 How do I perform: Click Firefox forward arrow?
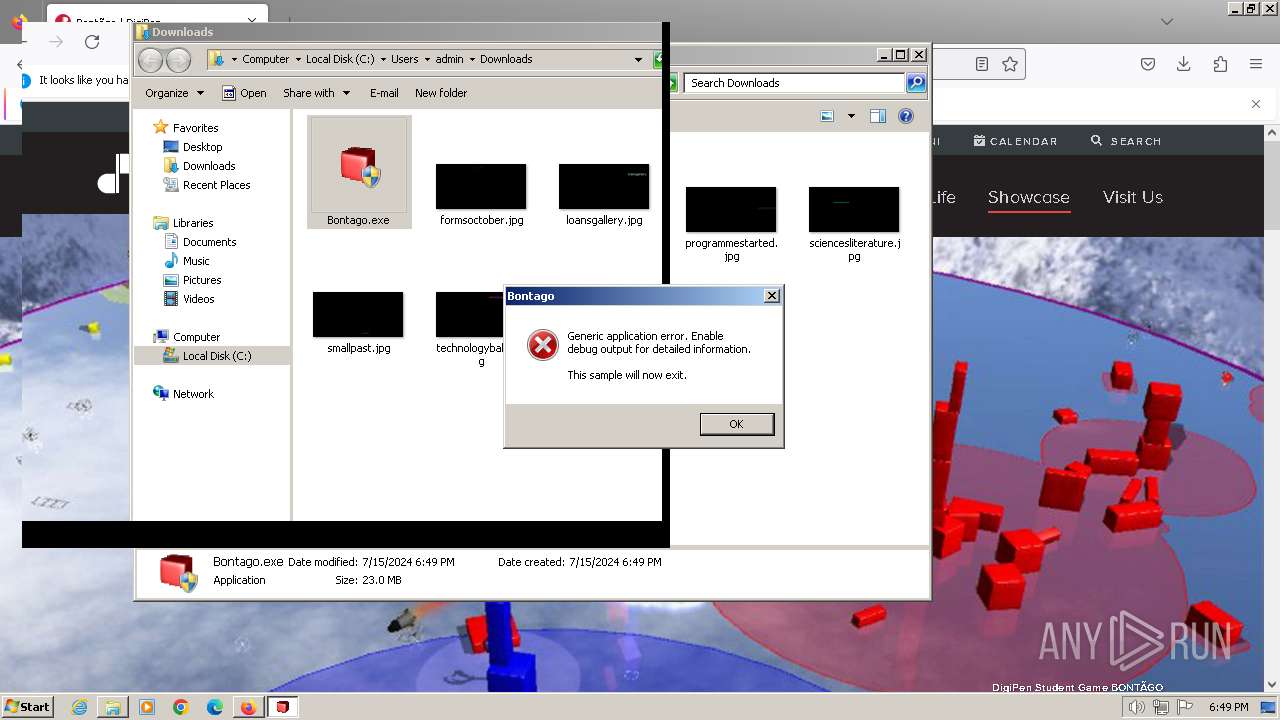pos(56,42)
